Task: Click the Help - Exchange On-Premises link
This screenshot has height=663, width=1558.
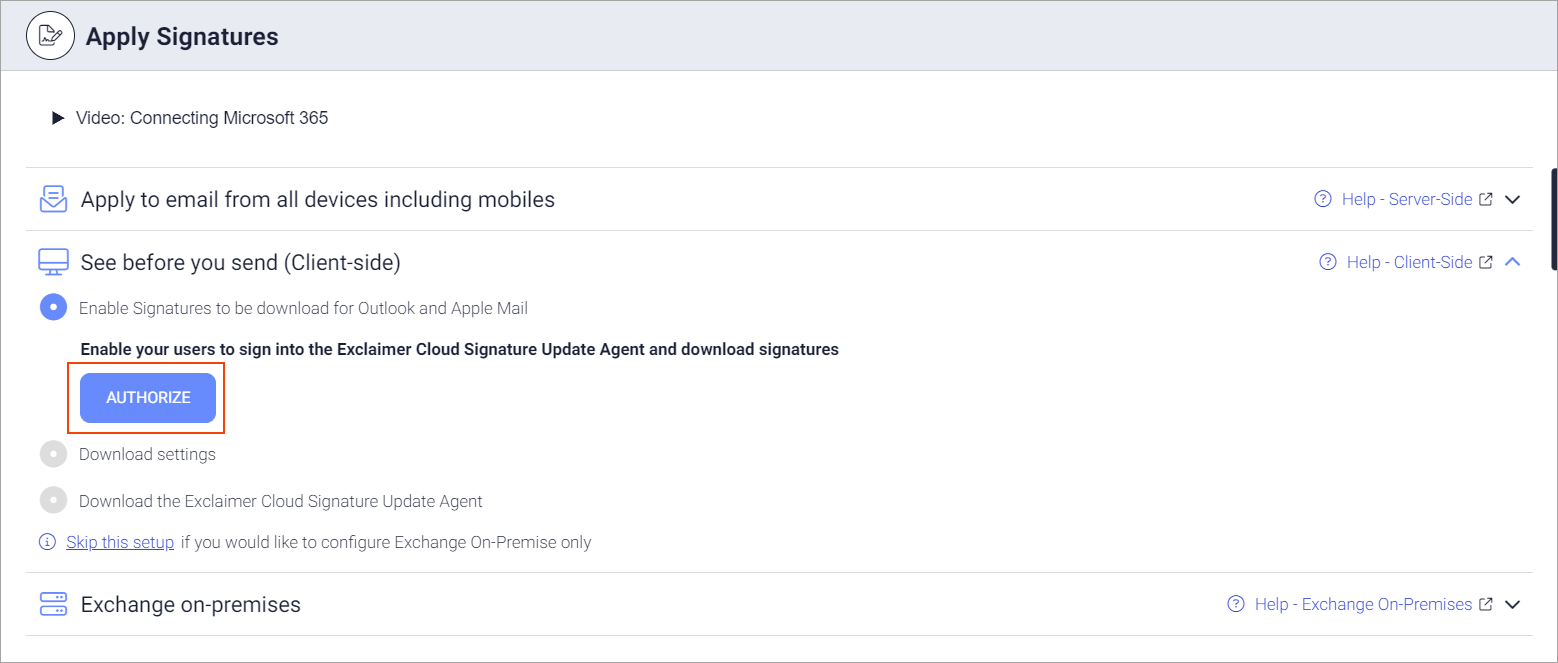Action: click(1362, 604)
